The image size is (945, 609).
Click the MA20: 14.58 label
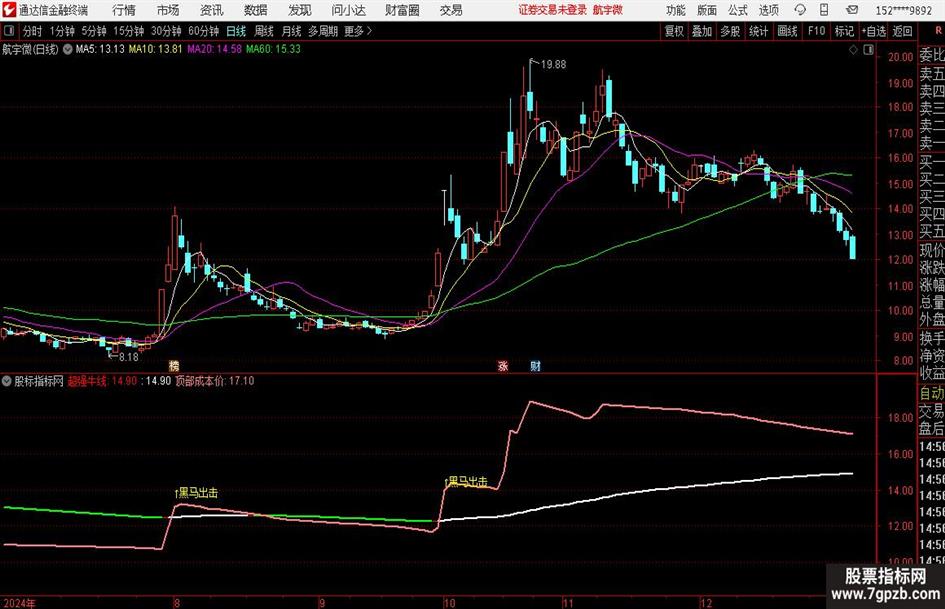(215, 49)
